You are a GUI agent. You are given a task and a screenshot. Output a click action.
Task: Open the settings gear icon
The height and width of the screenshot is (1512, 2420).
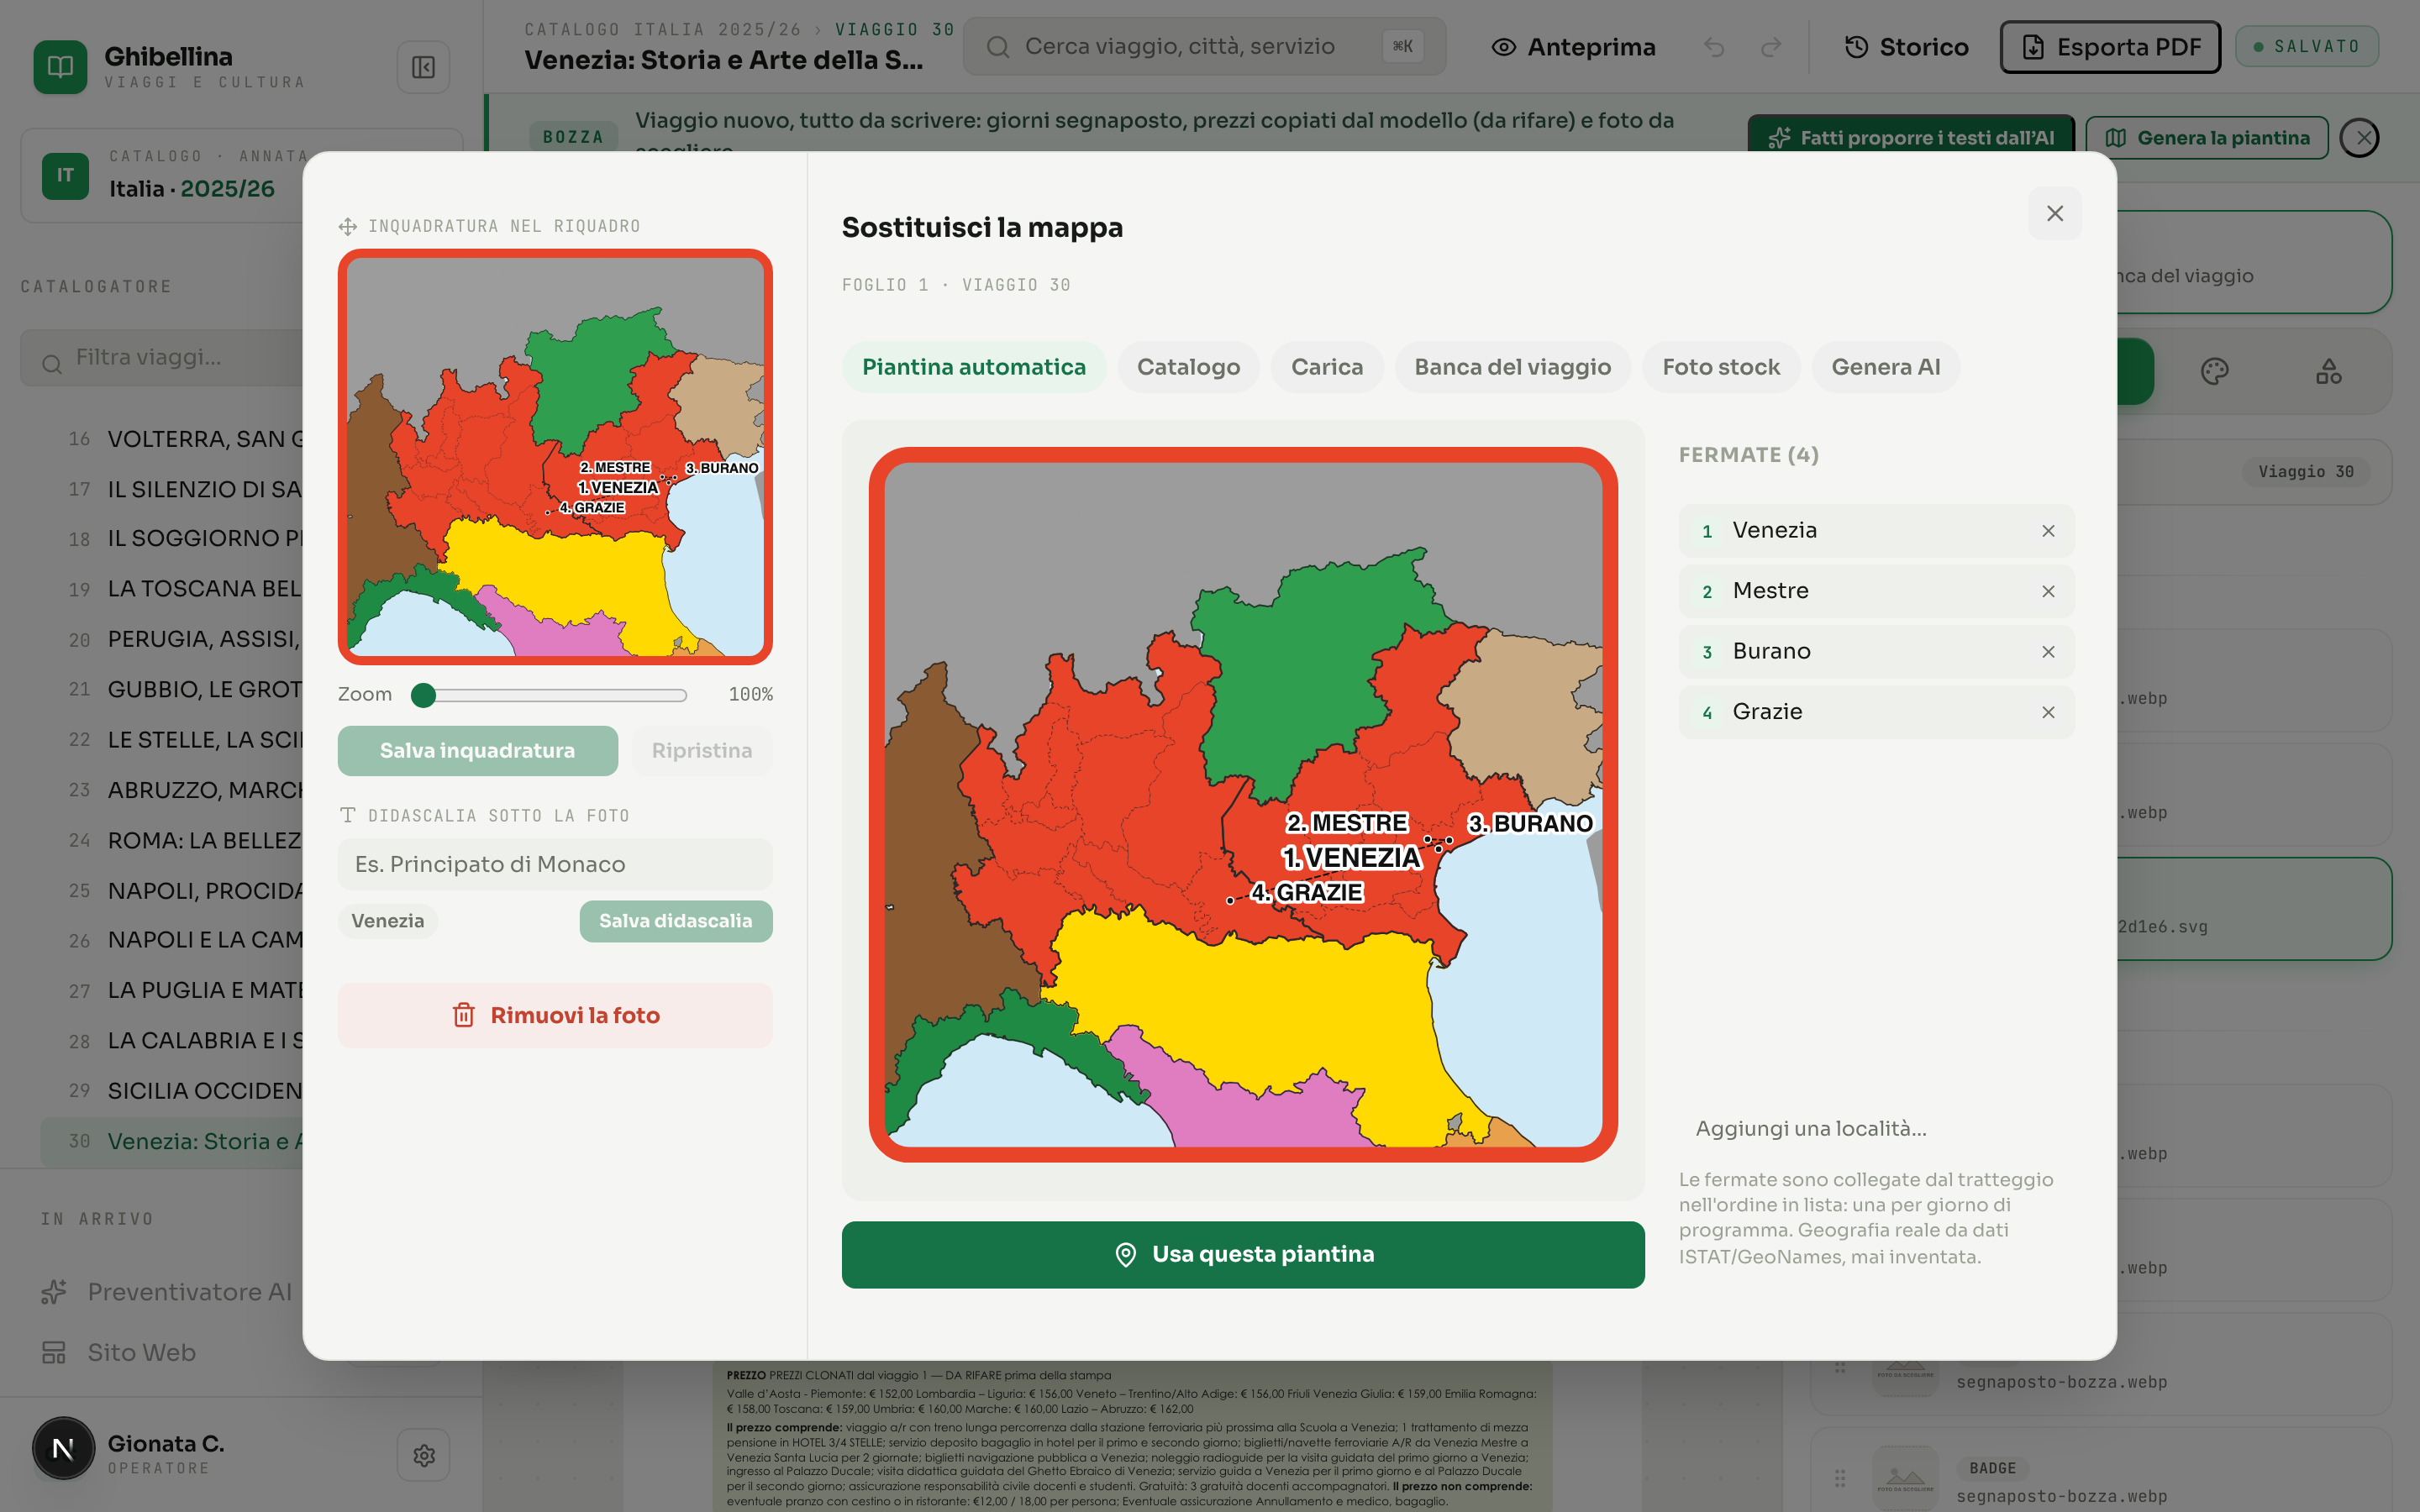(423, 1455)
